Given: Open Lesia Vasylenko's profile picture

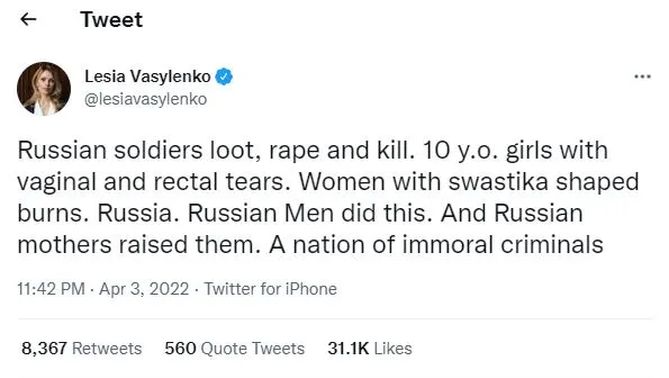Looking at the screenshot, I should coord(44,89).
